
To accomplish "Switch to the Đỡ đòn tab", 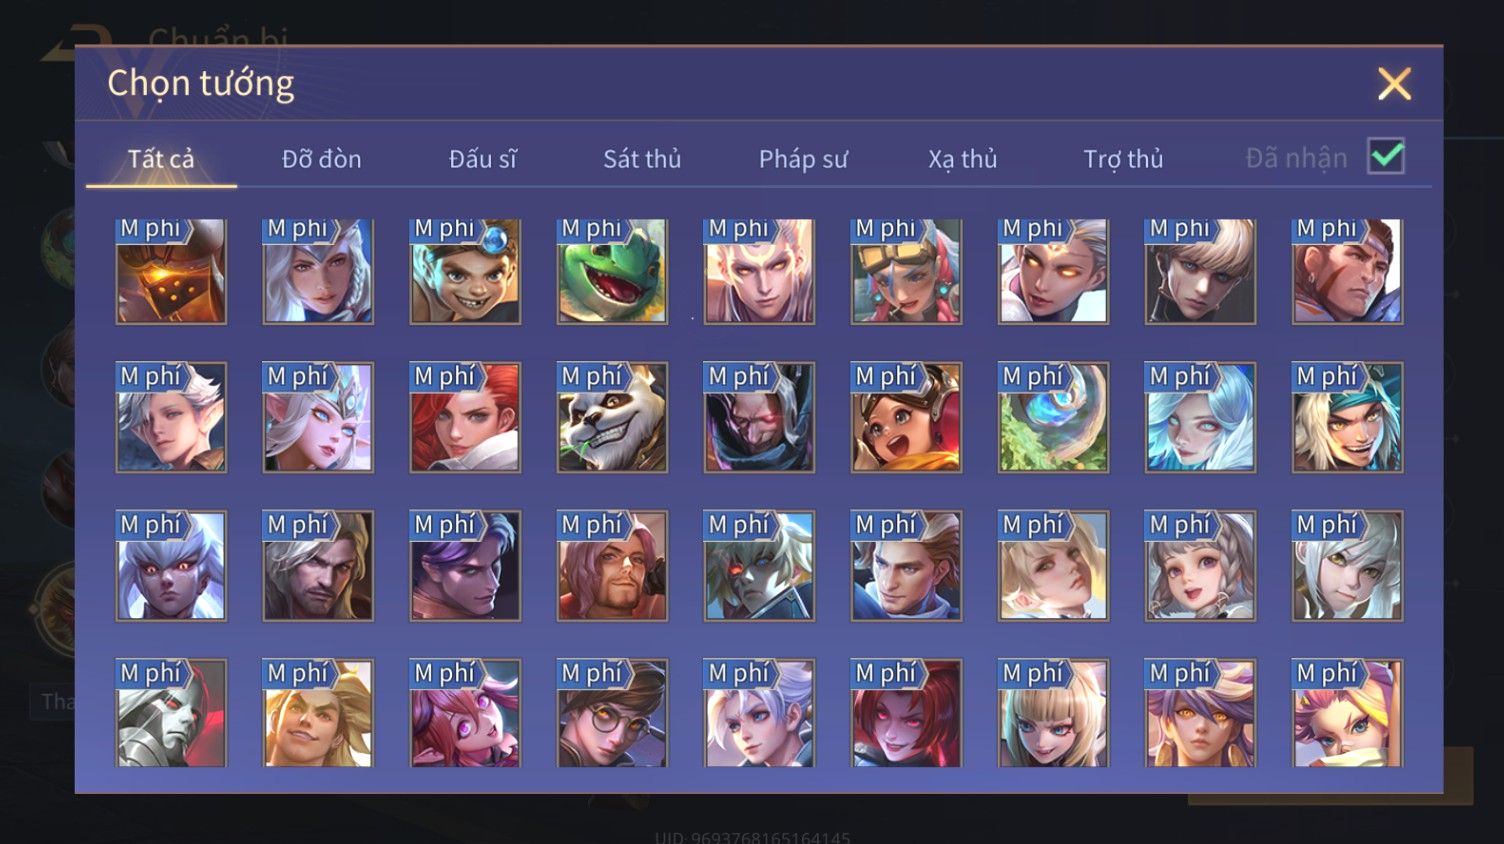I will click(321, 159).
